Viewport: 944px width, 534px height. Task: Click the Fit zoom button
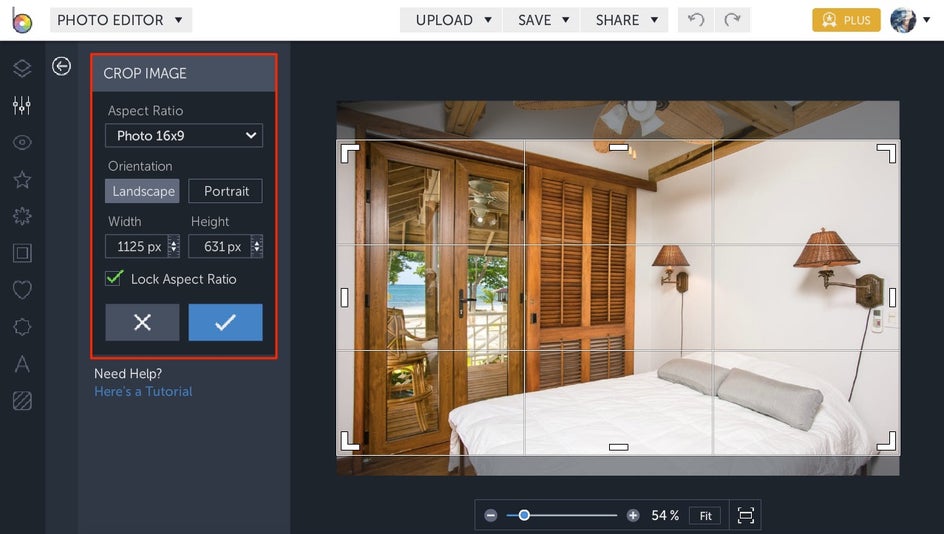click(x=705, y=515)
